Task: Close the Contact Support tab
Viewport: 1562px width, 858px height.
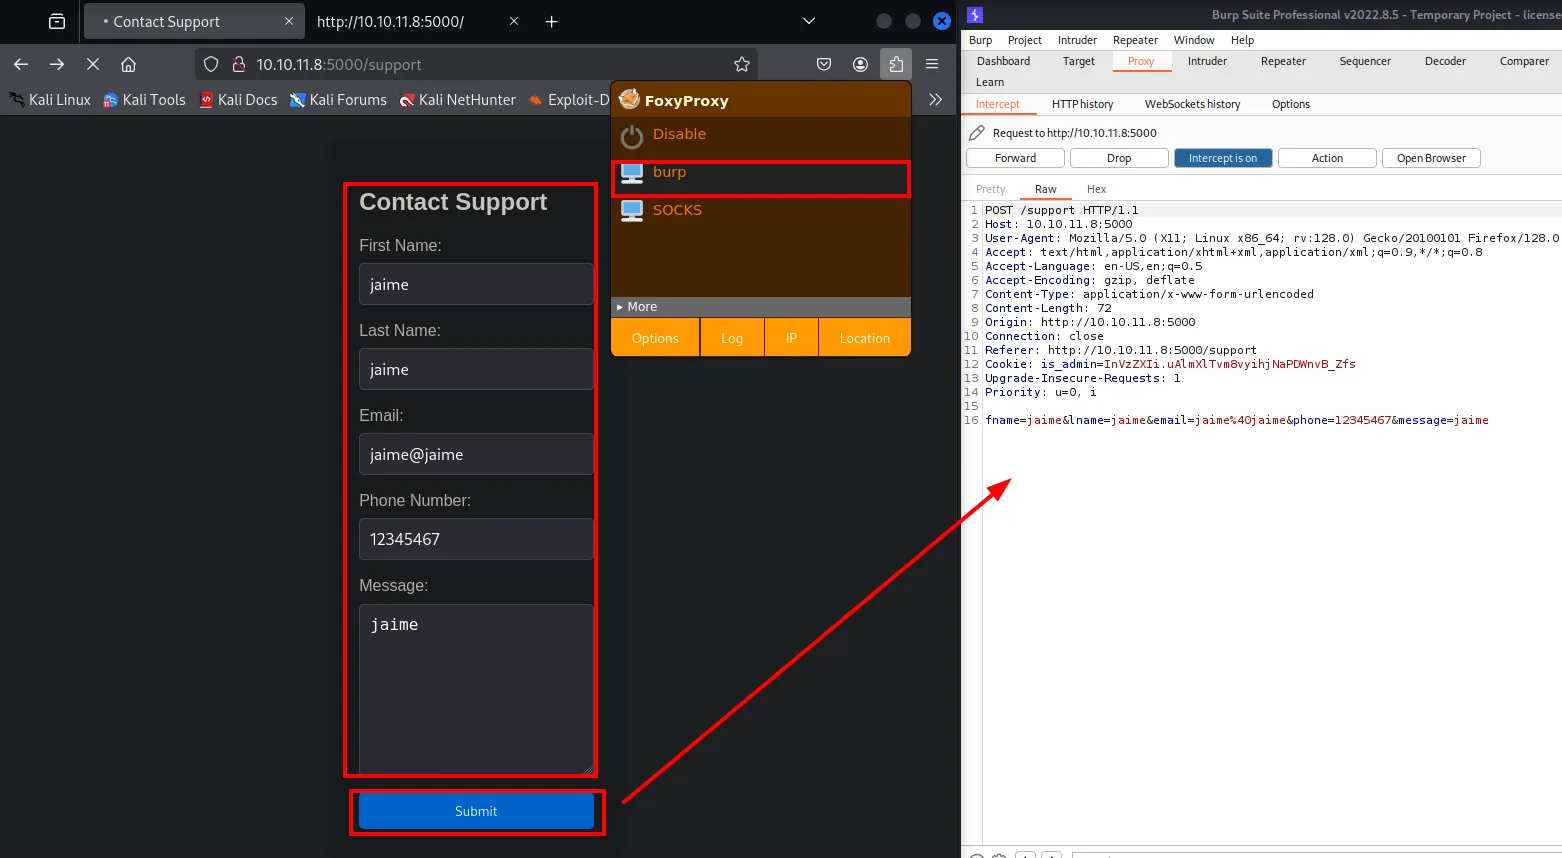Action: tap(289, 21)
